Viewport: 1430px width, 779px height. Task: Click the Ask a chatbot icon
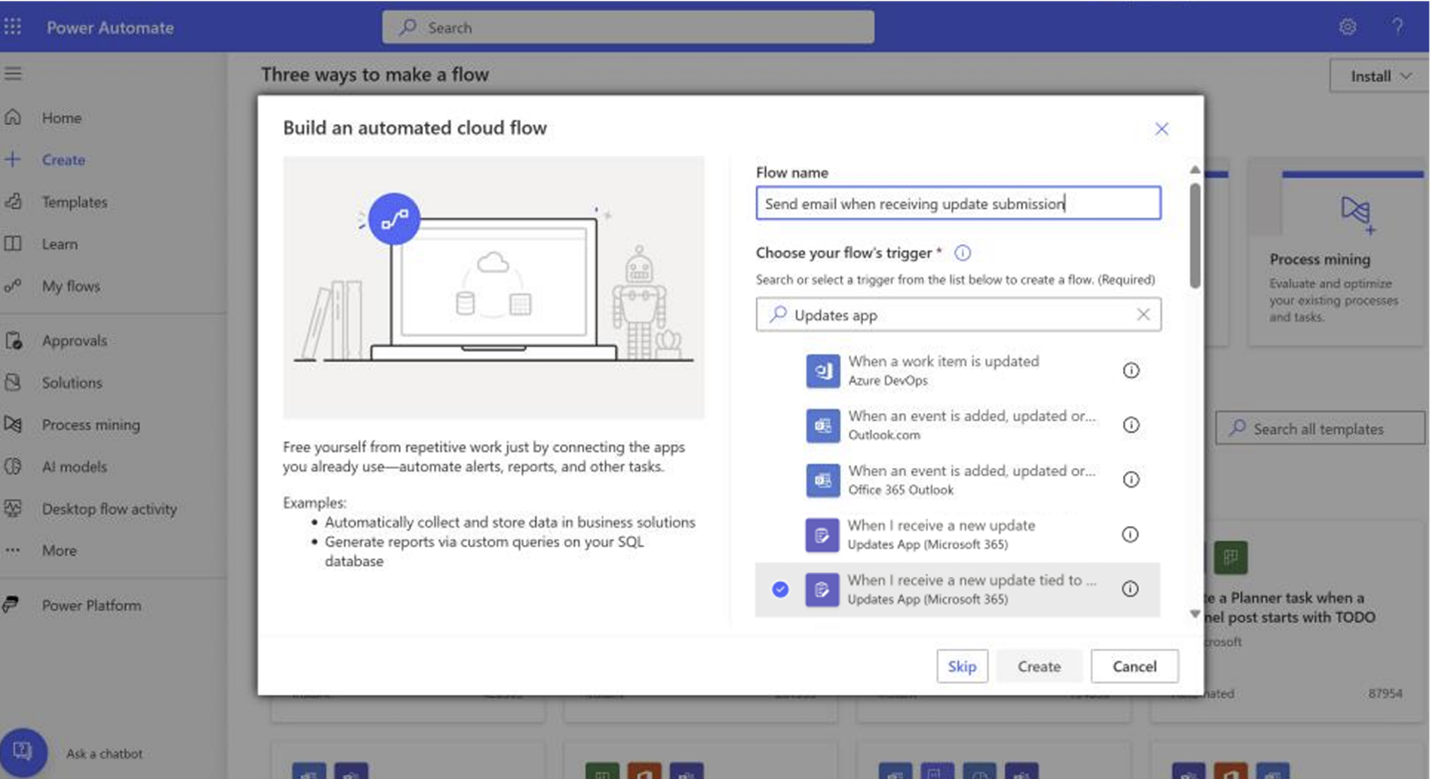click(x=22, y=752)
